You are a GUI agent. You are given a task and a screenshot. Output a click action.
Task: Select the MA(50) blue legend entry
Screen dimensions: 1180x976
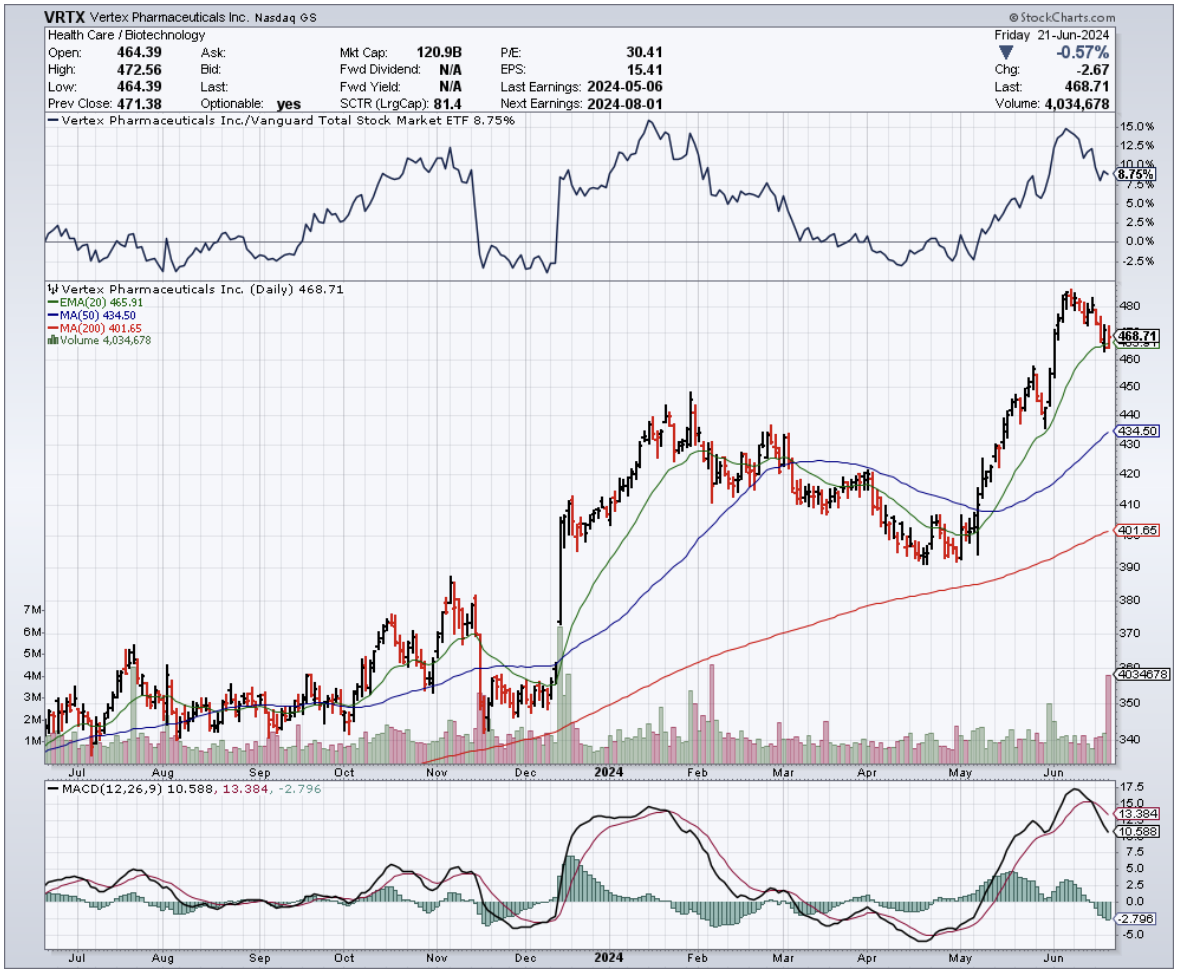pyautogui.click(x=87, y=315)
